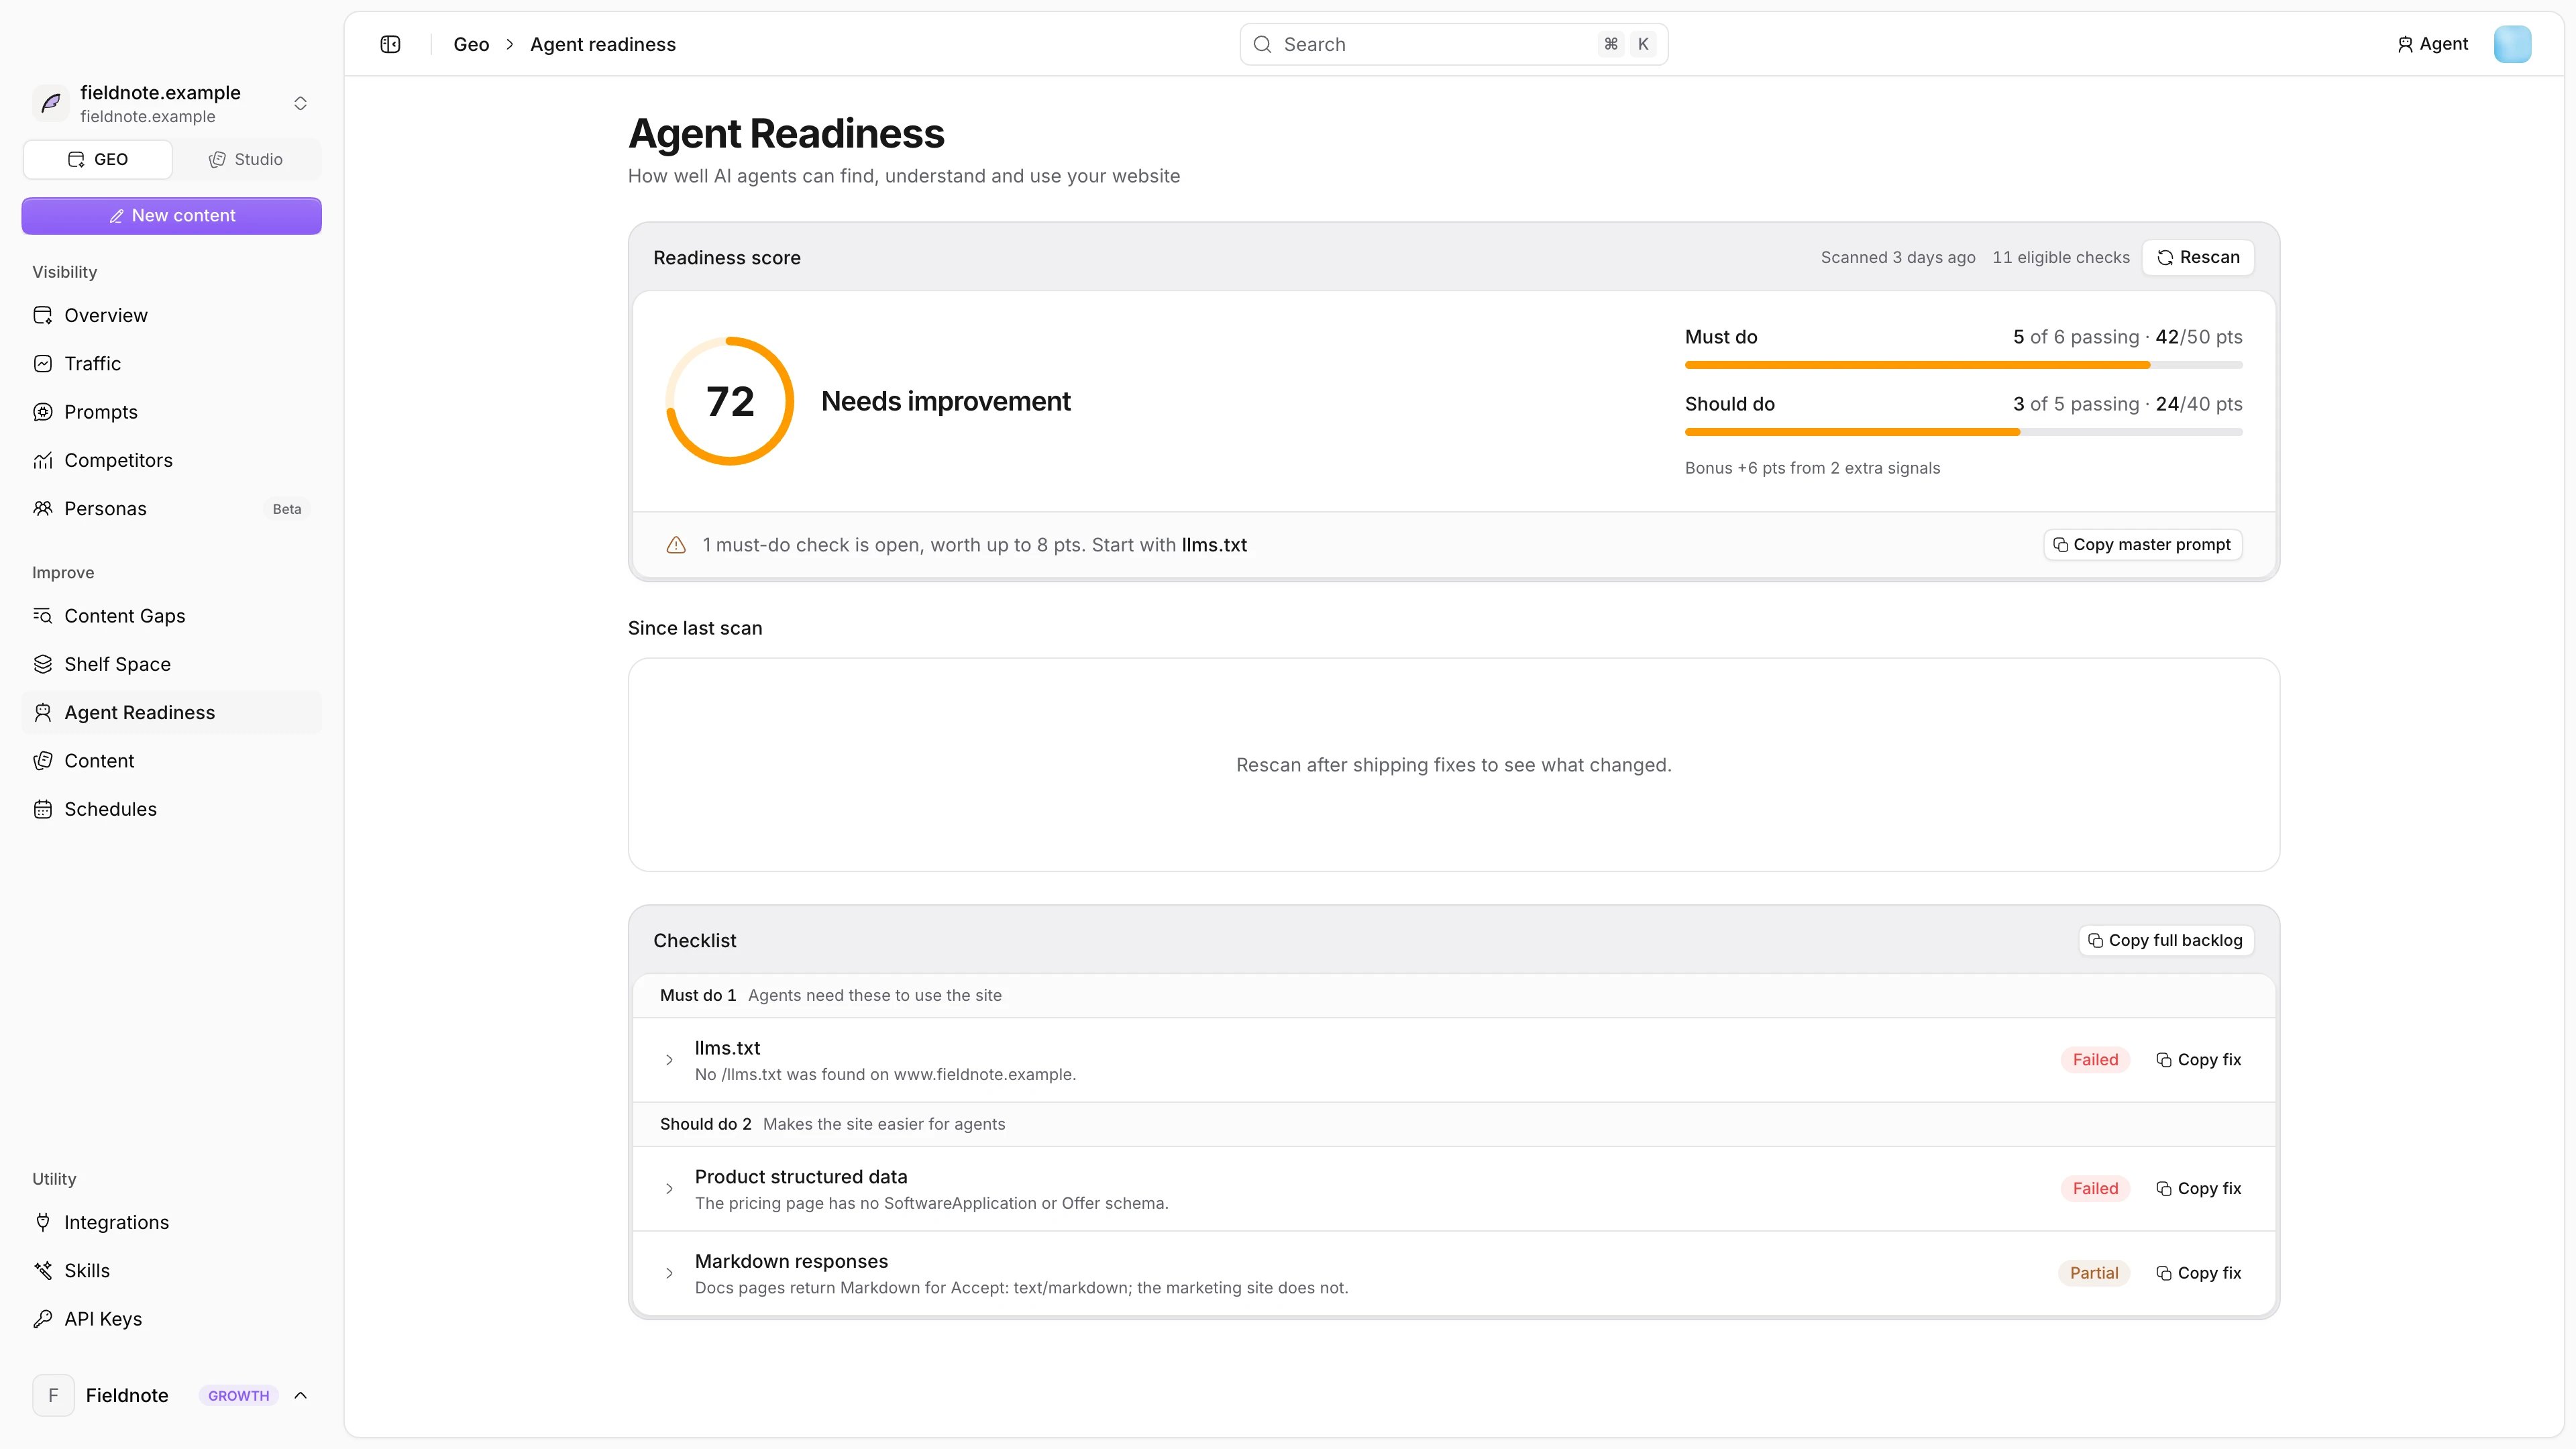Screen dimensions: 2576x1449
Task: Click the Schedules calendar icon
Action: click(43, 809)
